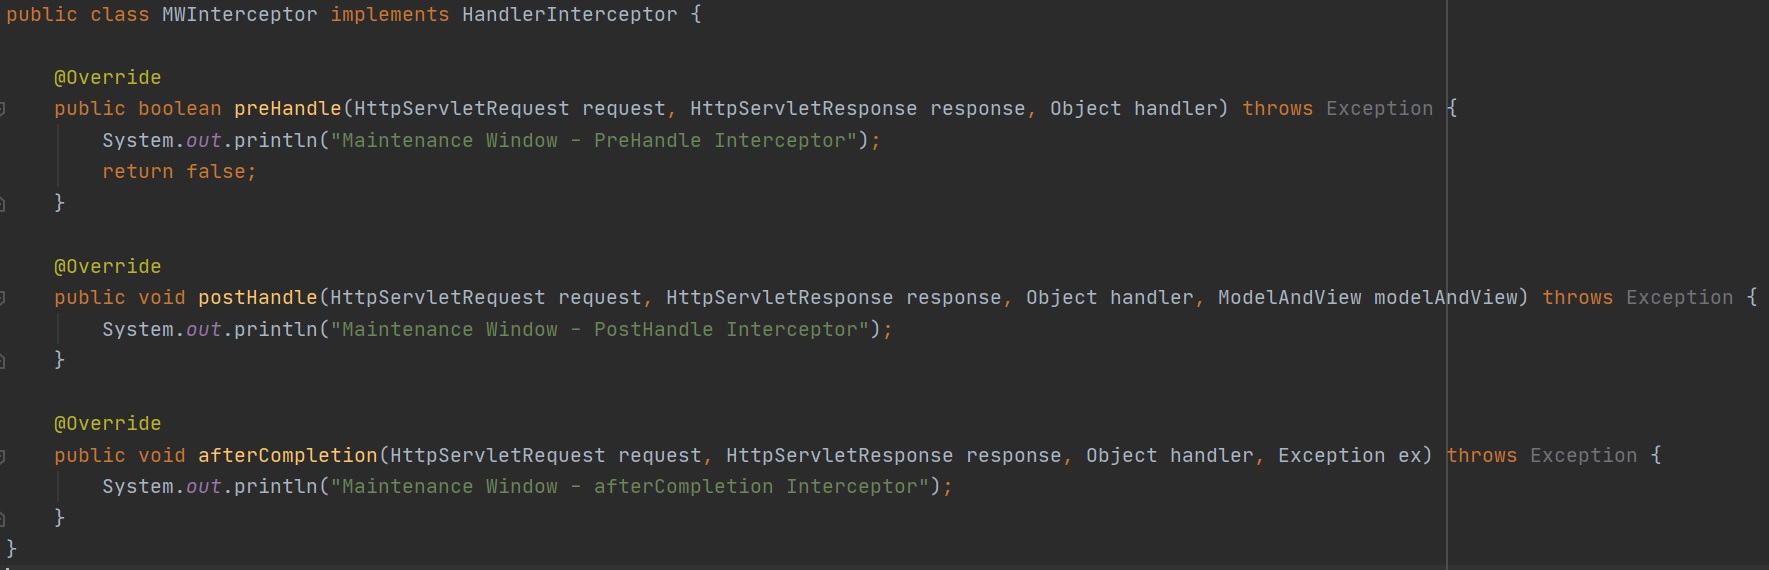
Task: Click the afterCompletion method name
Action: click(x=287, y=456)
